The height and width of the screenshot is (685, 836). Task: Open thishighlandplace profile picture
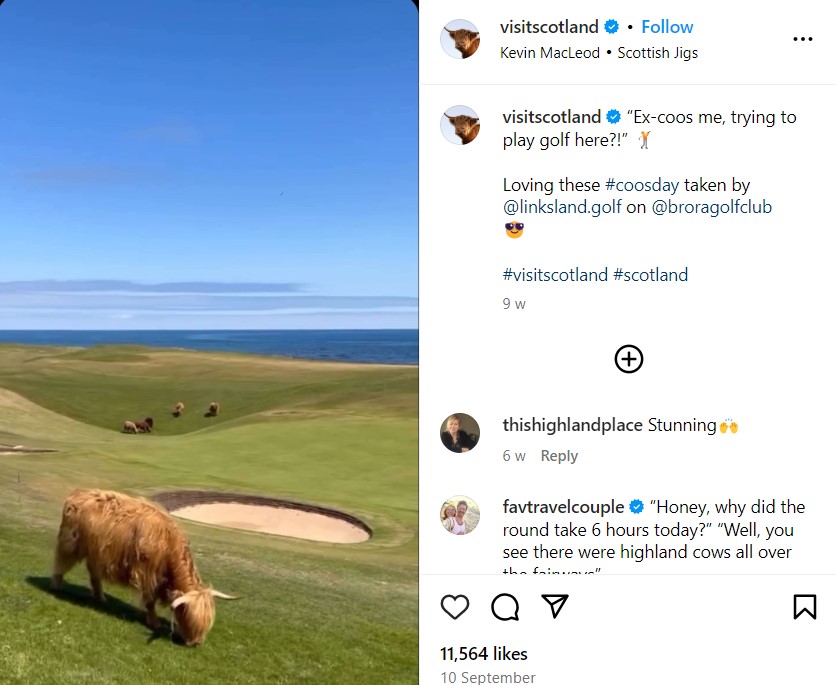pos(460,433)
